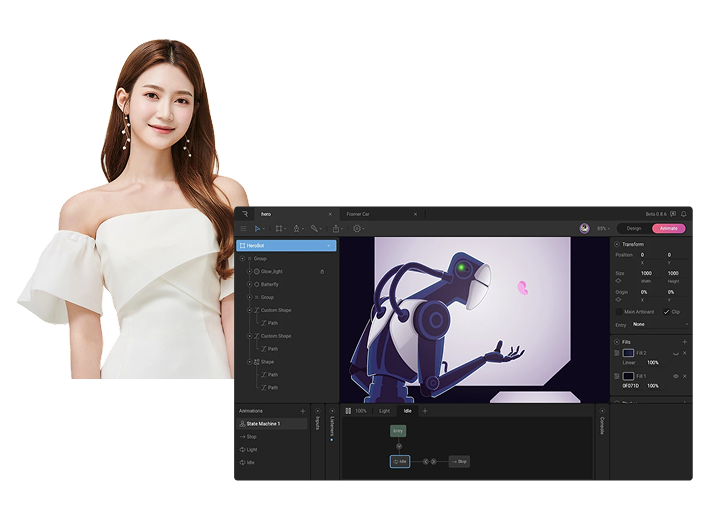
Task: Click the transition arrow below Entry node
Action: point(399,446)
